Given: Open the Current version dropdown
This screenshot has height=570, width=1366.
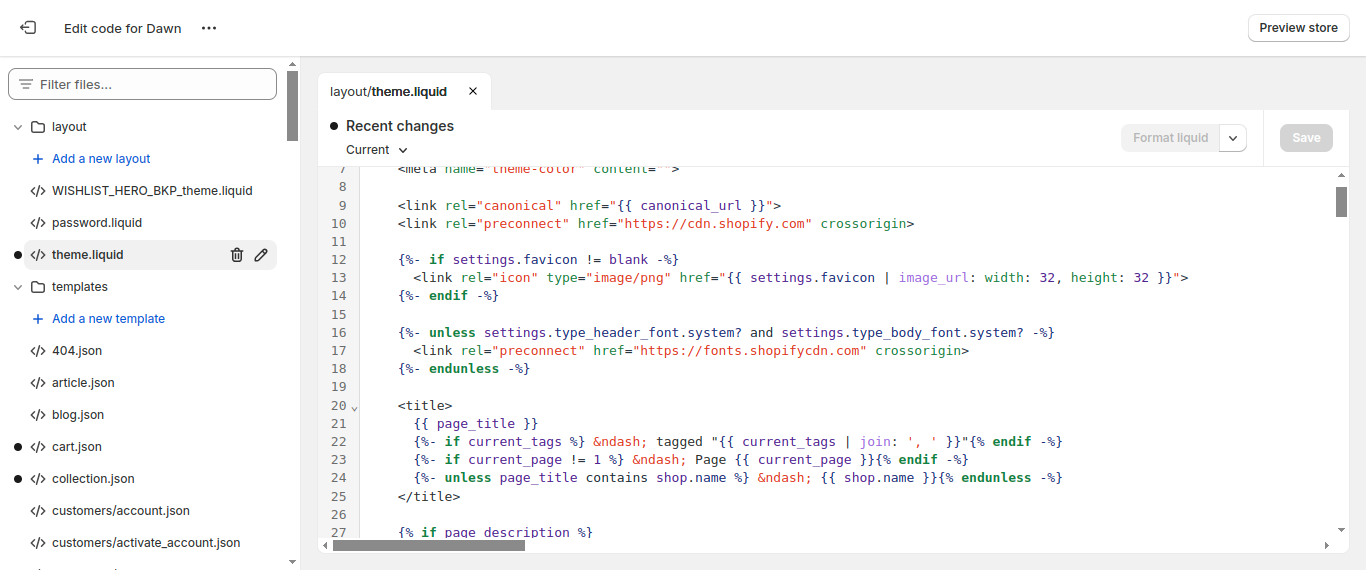Looking at the screenshot, I should coord(377,150).
